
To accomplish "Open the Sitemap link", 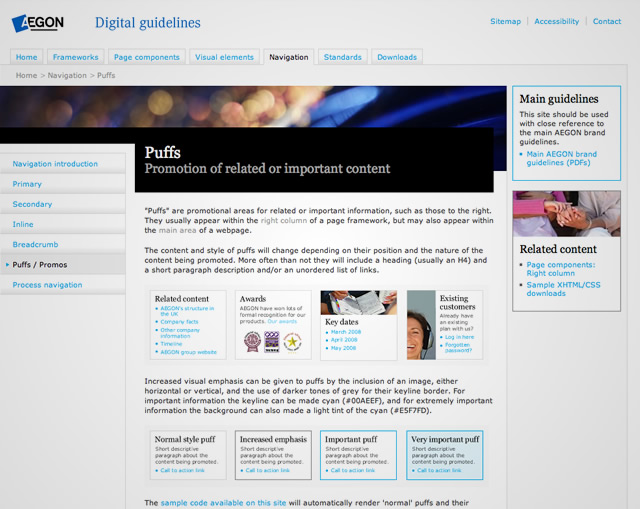I will pos(505,21).
